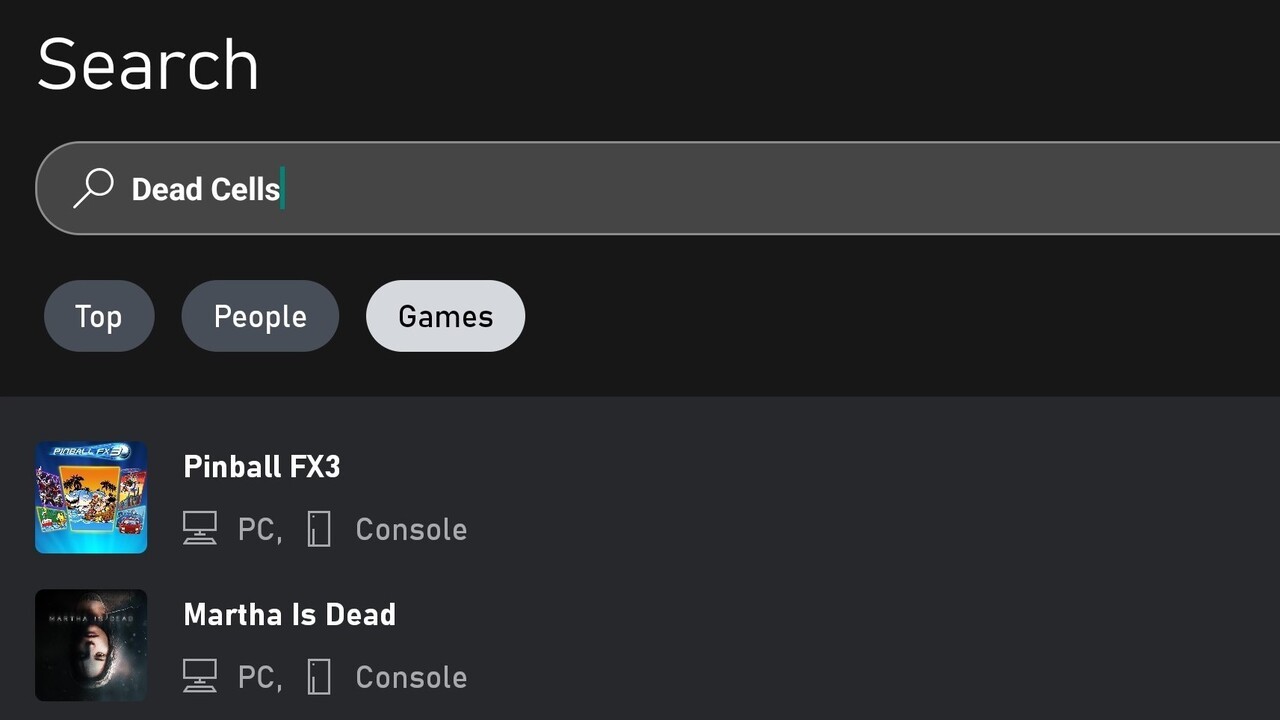Viewport: 1280px width, 720px height.
Task: Select the Martha Is Dead result row background
Action: [850, 645]
